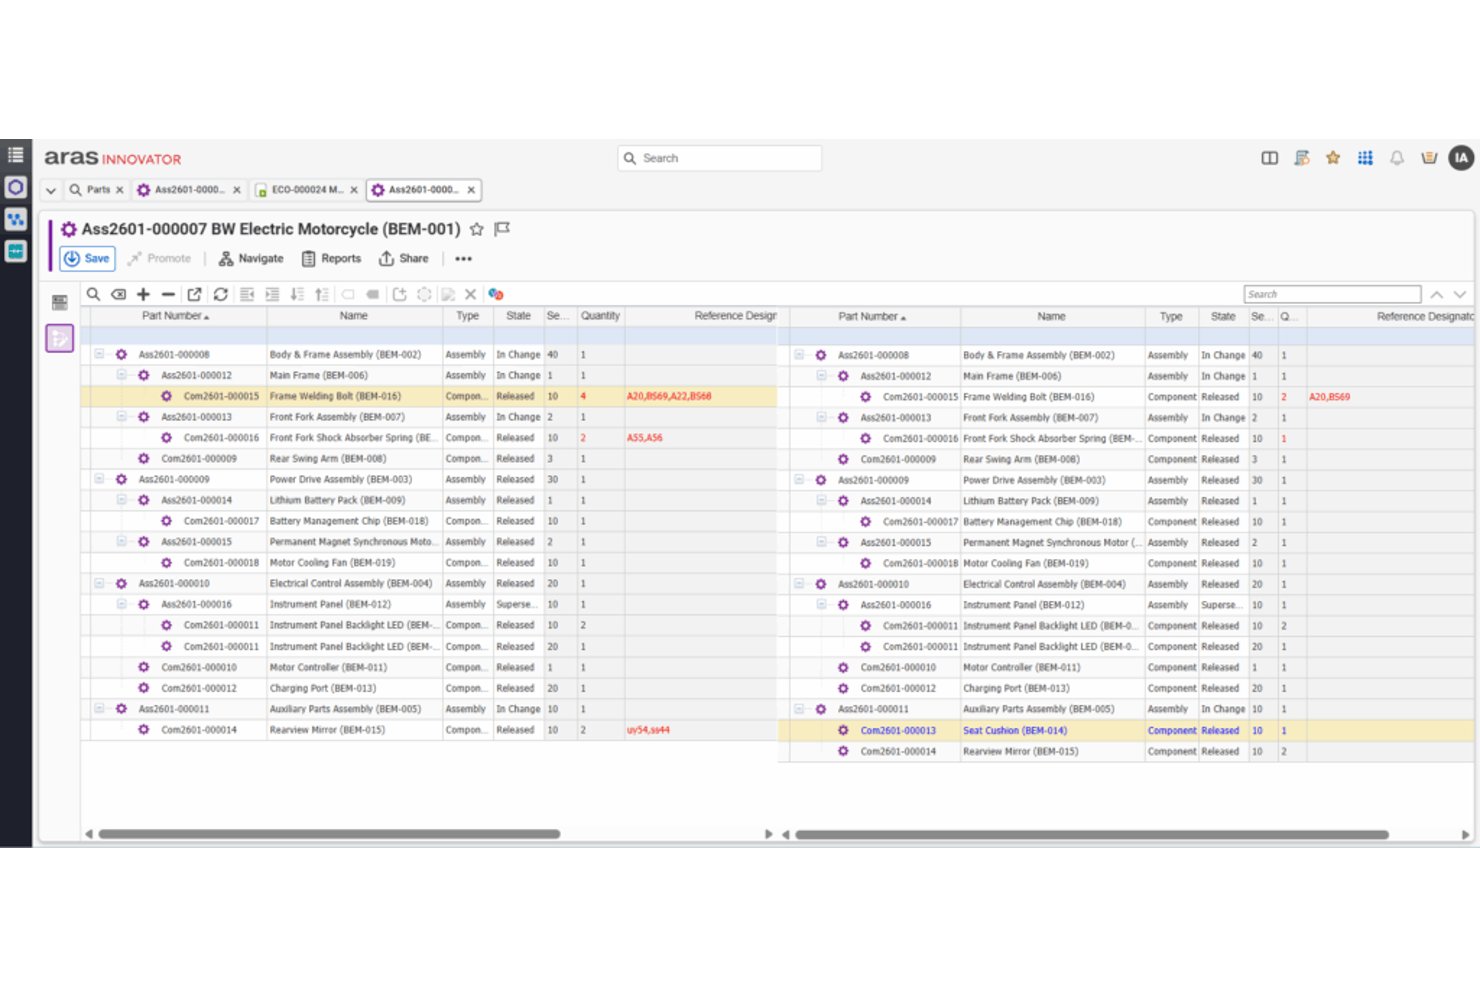Image resolution: width=1480 pixels, height=987 pixels.
Task: Click the refresh icon in BOM toolbar
Action: coord(220,294)
